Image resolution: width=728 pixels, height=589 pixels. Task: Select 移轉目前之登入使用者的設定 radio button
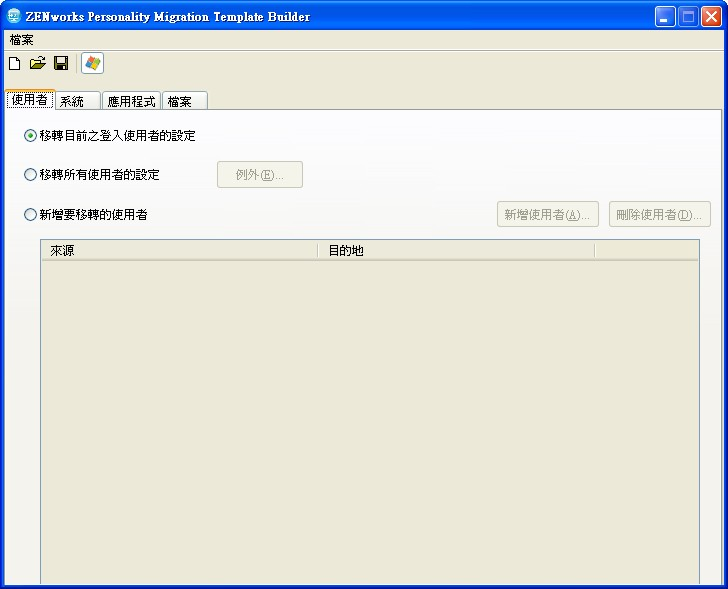click(x=30, y=136)
